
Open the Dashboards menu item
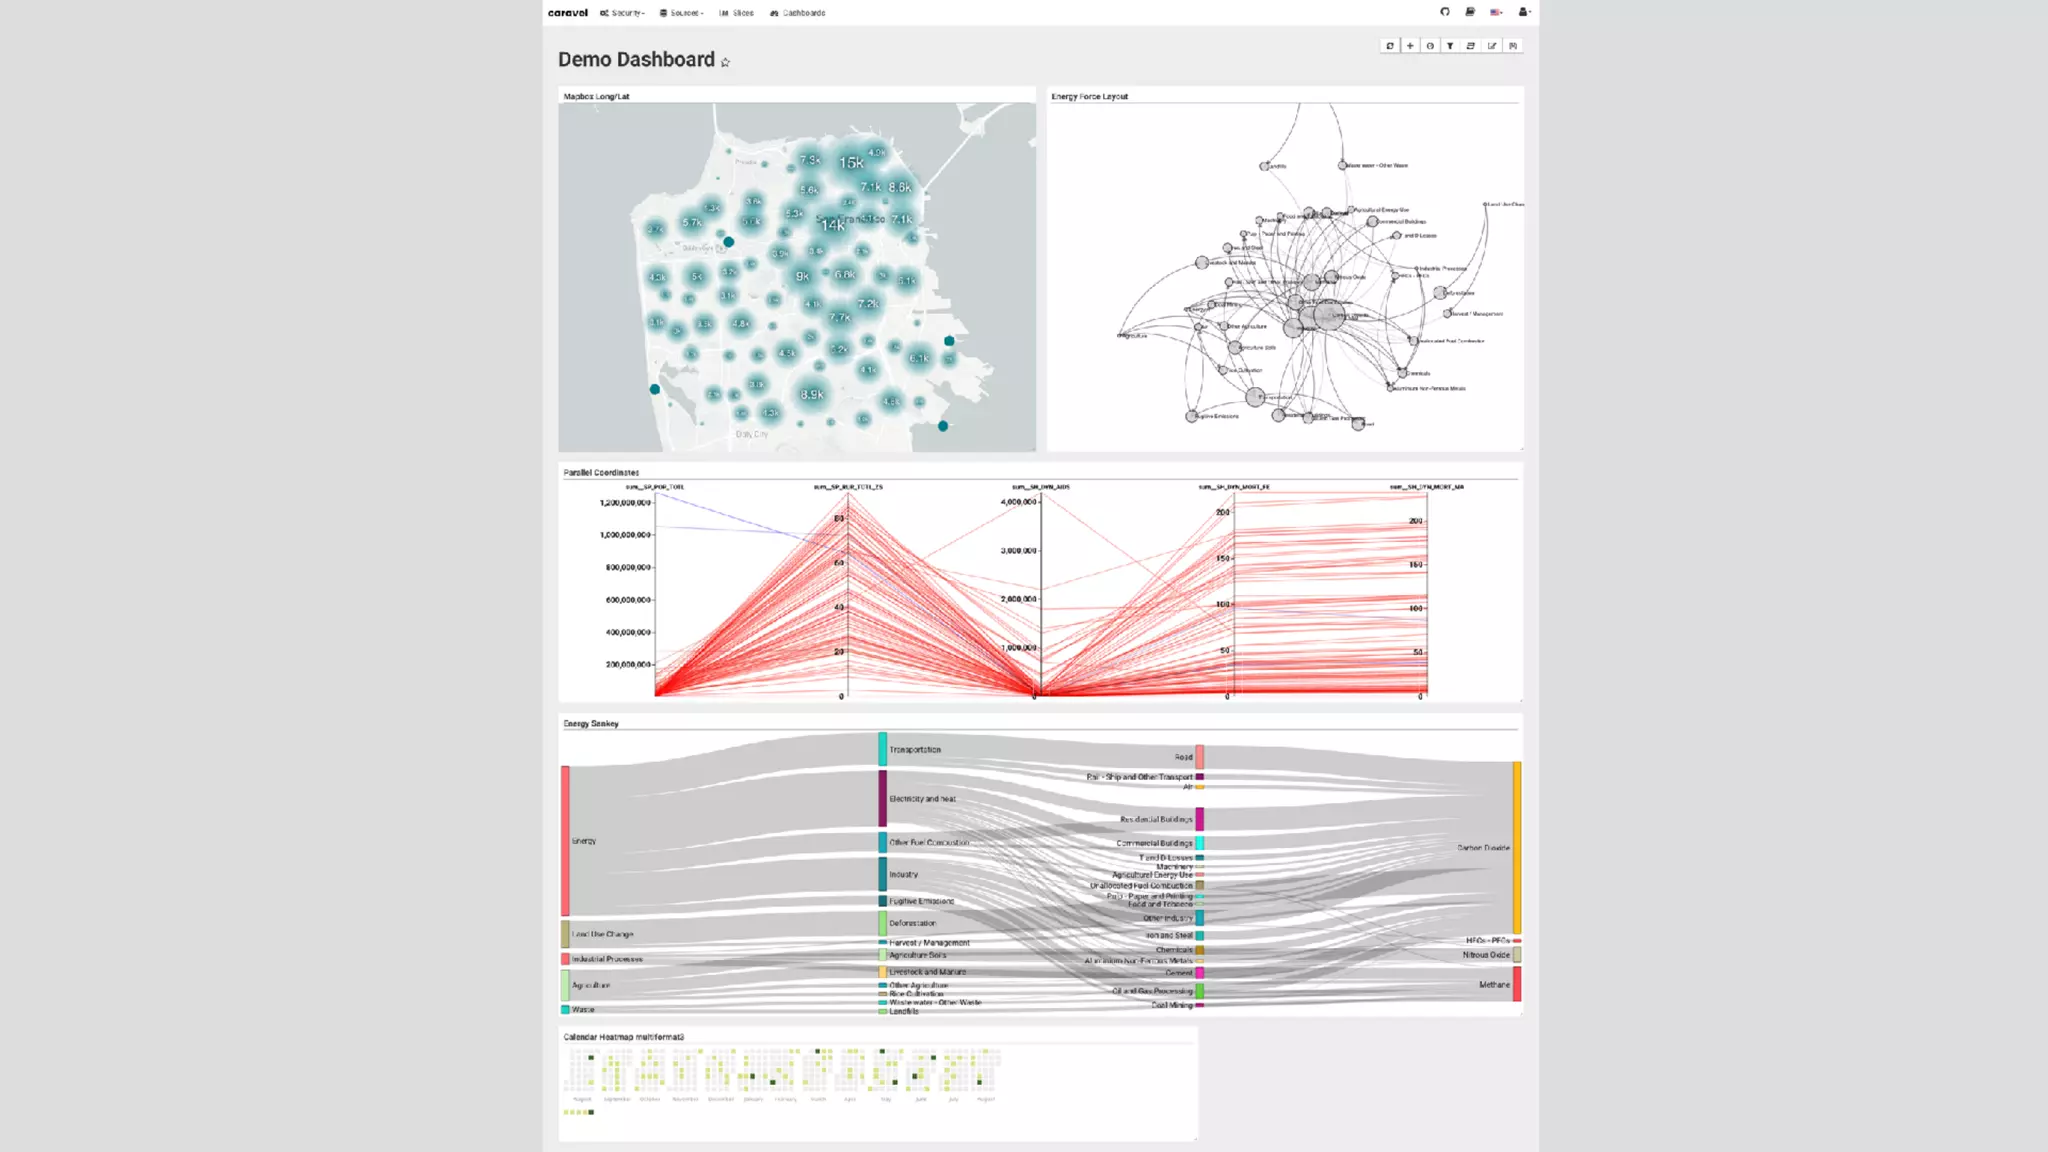pyautogui.click(x=798, y=13)
